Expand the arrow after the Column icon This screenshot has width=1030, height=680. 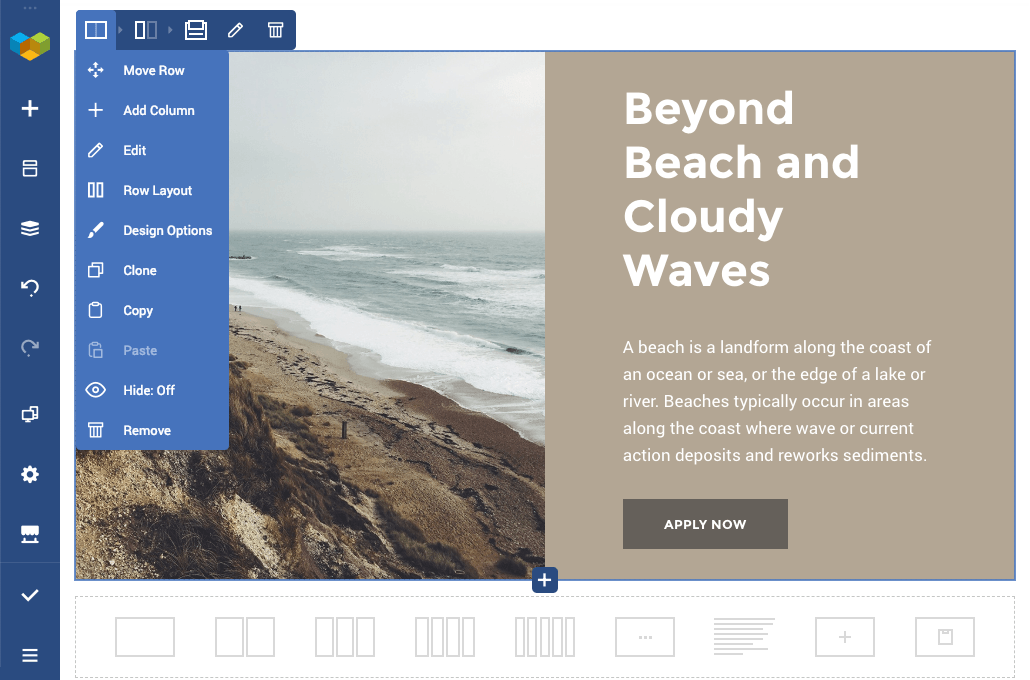170,30
